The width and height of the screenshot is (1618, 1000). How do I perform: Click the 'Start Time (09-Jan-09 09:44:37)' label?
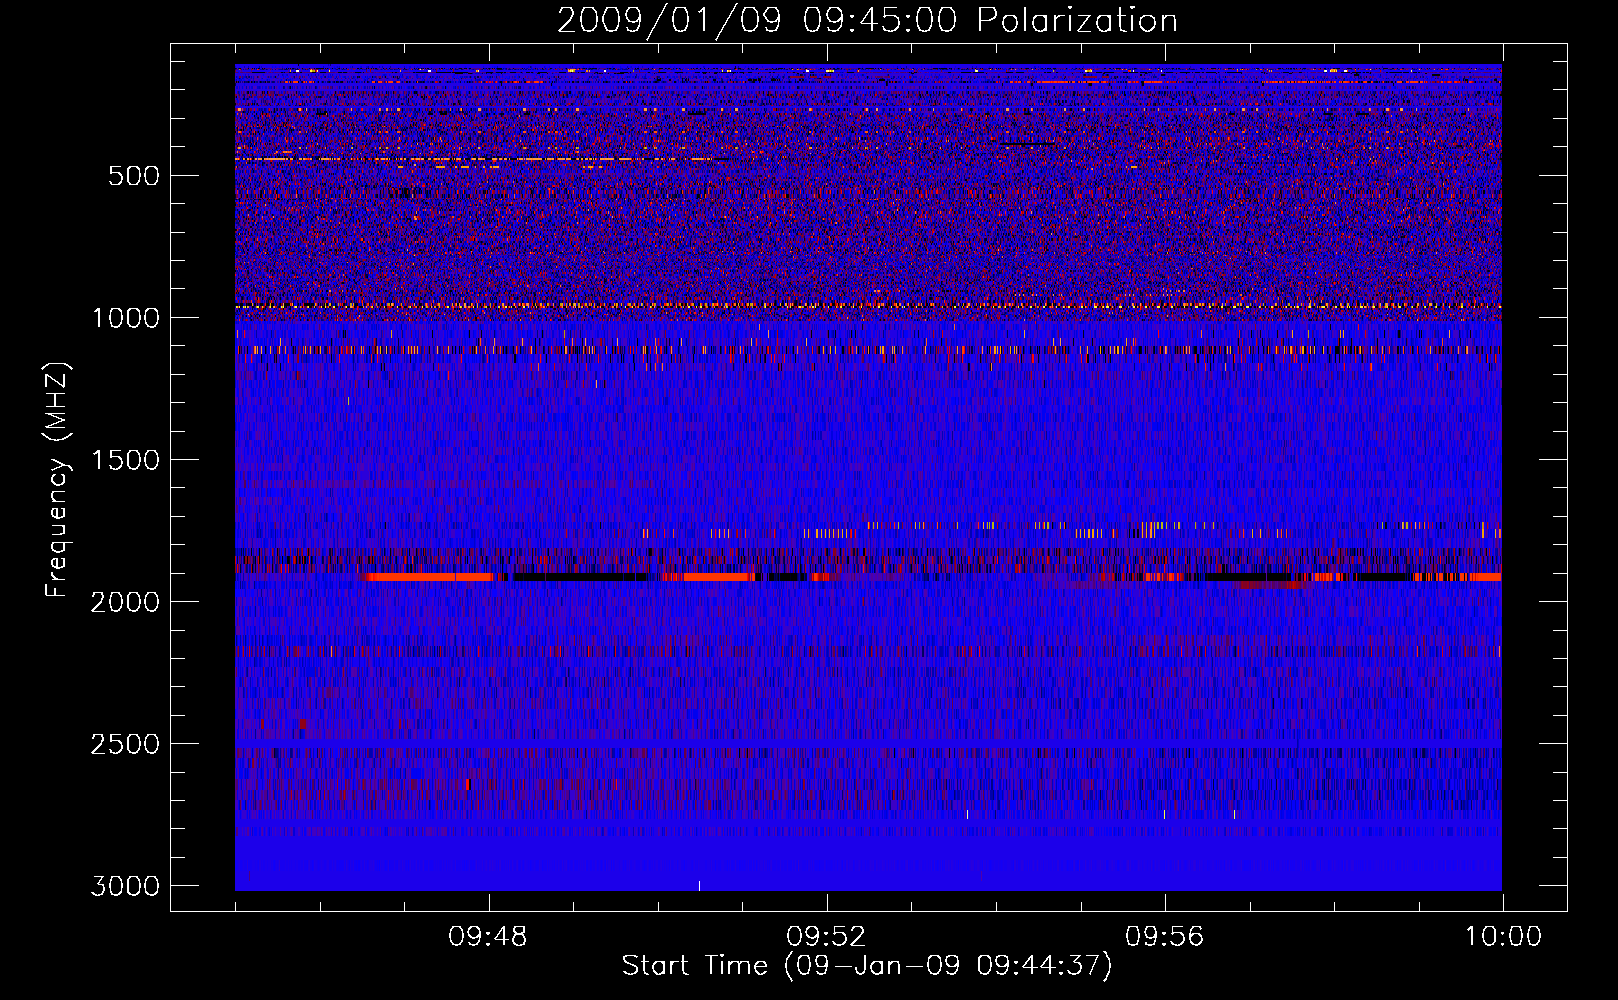coord(867,966)
